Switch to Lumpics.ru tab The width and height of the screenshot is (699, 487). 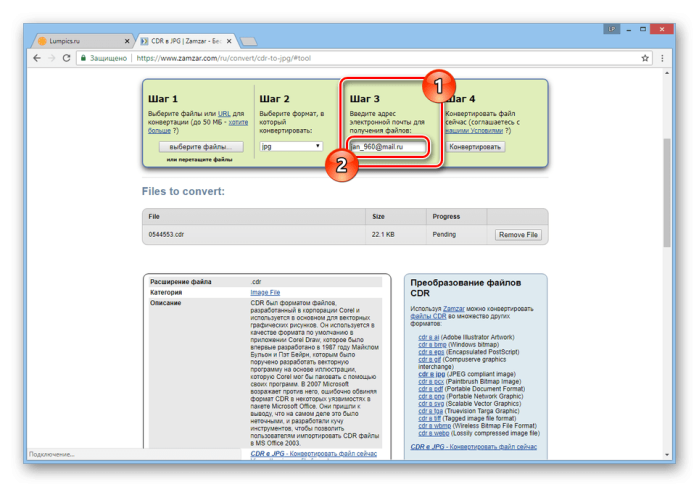coord(82,41)
